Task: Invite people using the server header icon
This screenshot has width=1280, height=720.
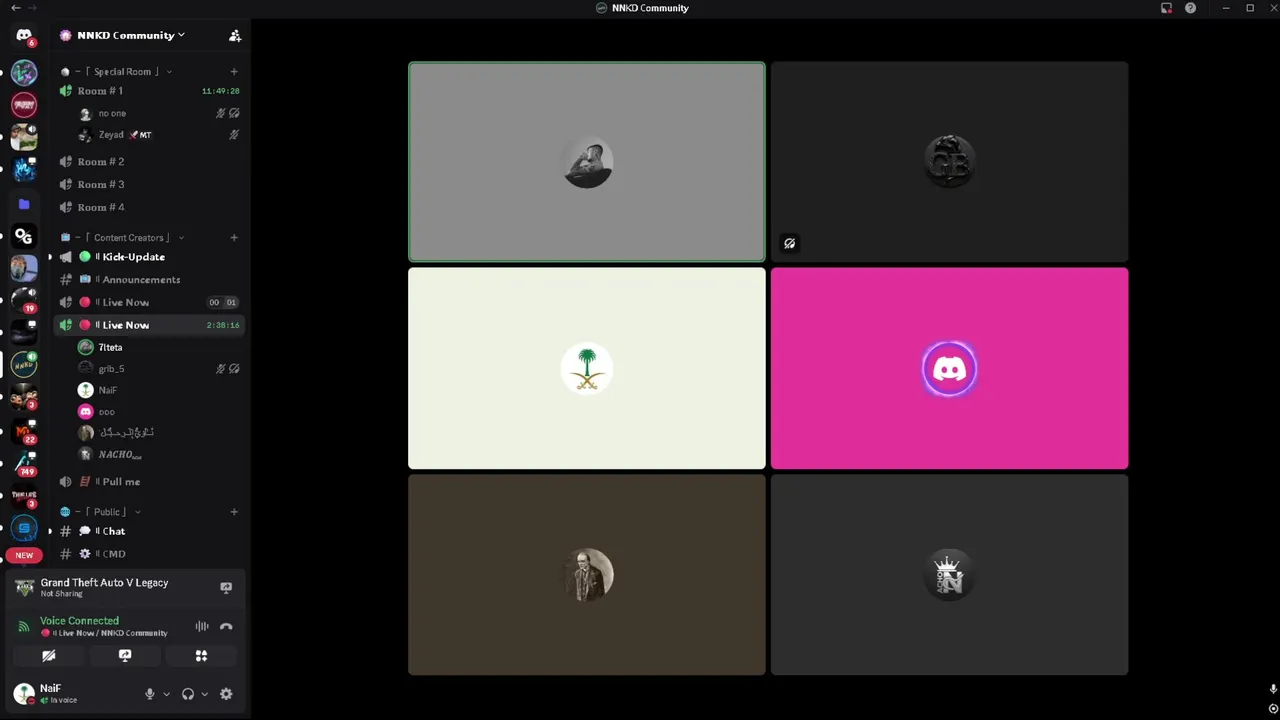Action: 235,35
